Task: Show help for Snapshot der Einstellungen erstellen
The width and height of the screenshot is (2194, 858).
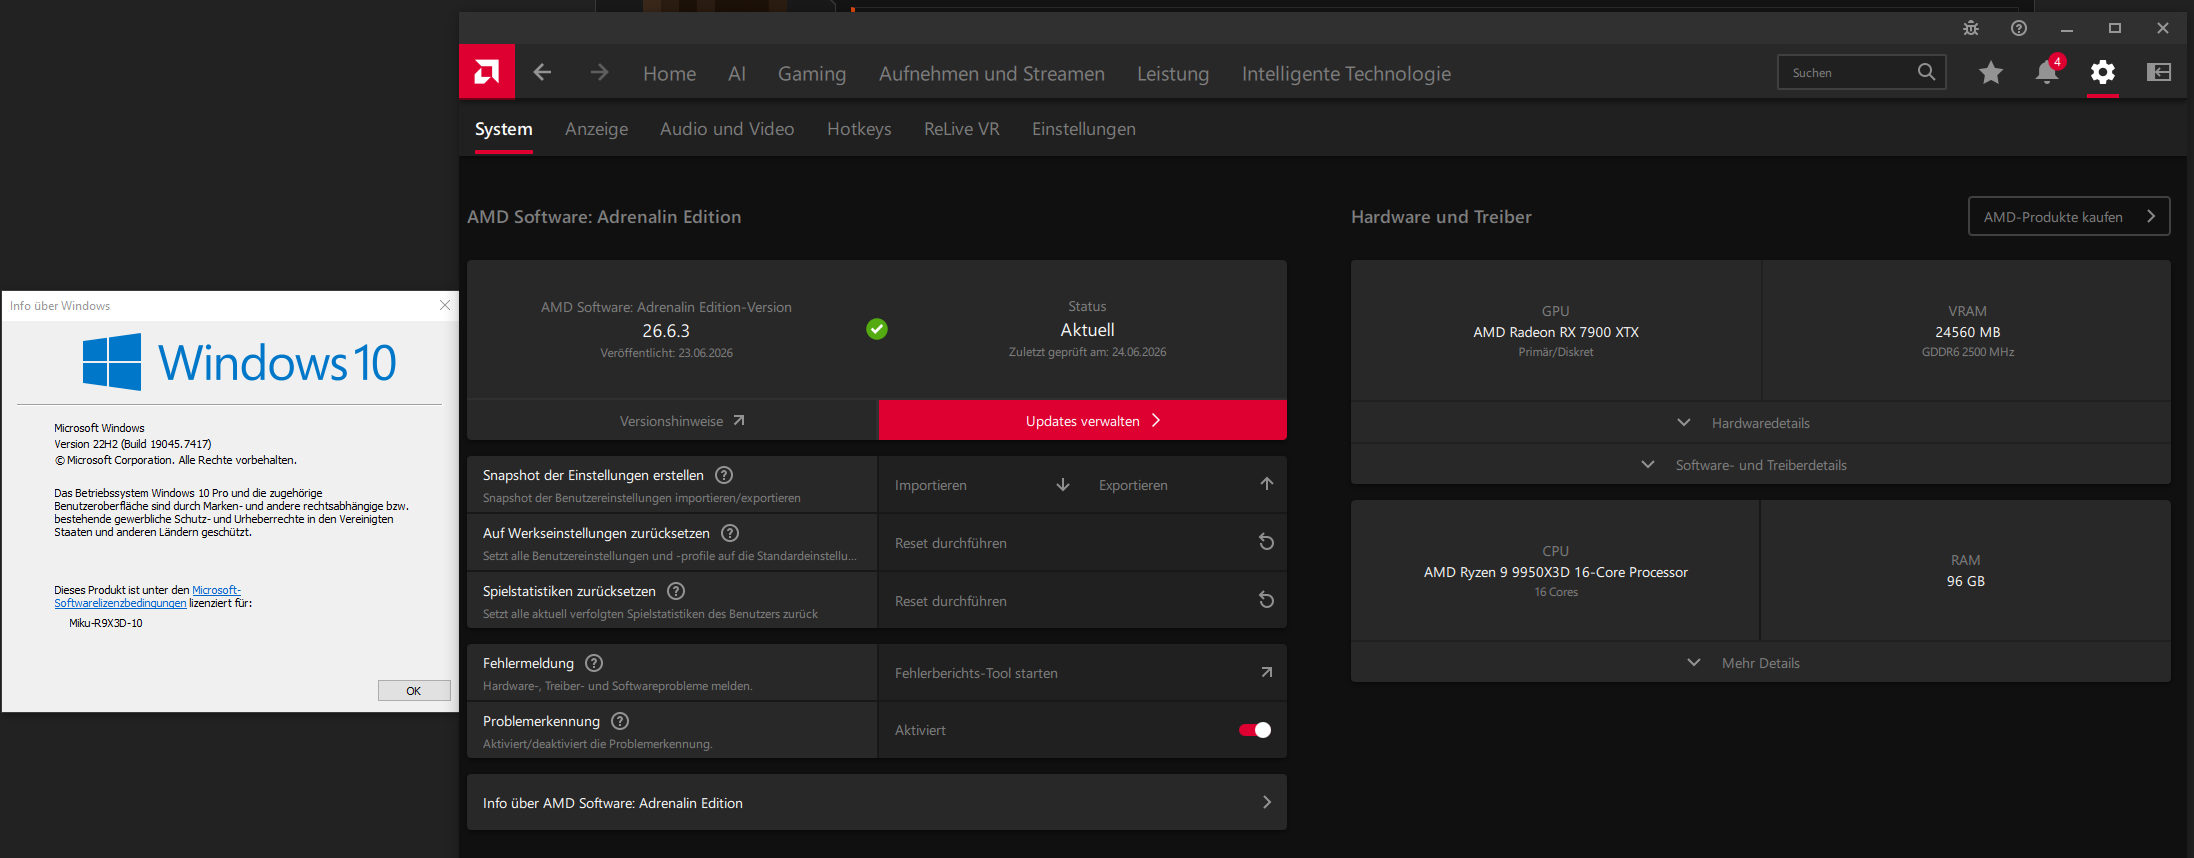Action: click(724, 475)
